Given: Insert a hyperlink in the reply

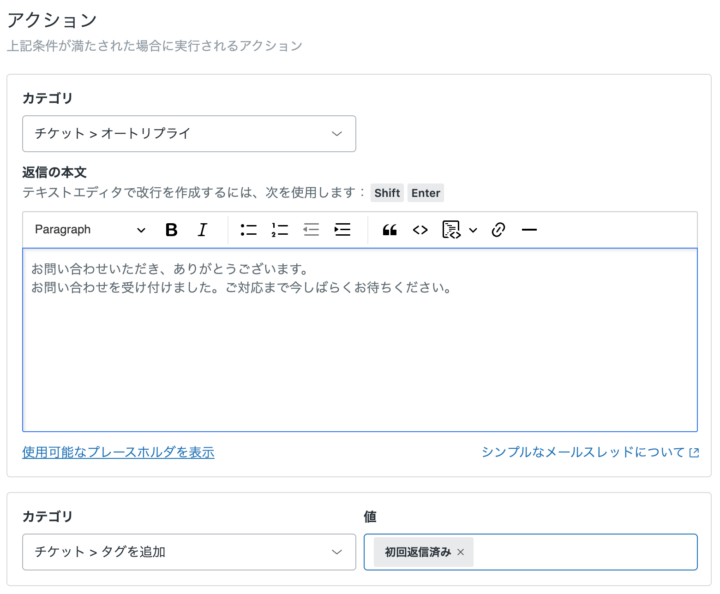Looking at the screenshot, I should 498,230.
